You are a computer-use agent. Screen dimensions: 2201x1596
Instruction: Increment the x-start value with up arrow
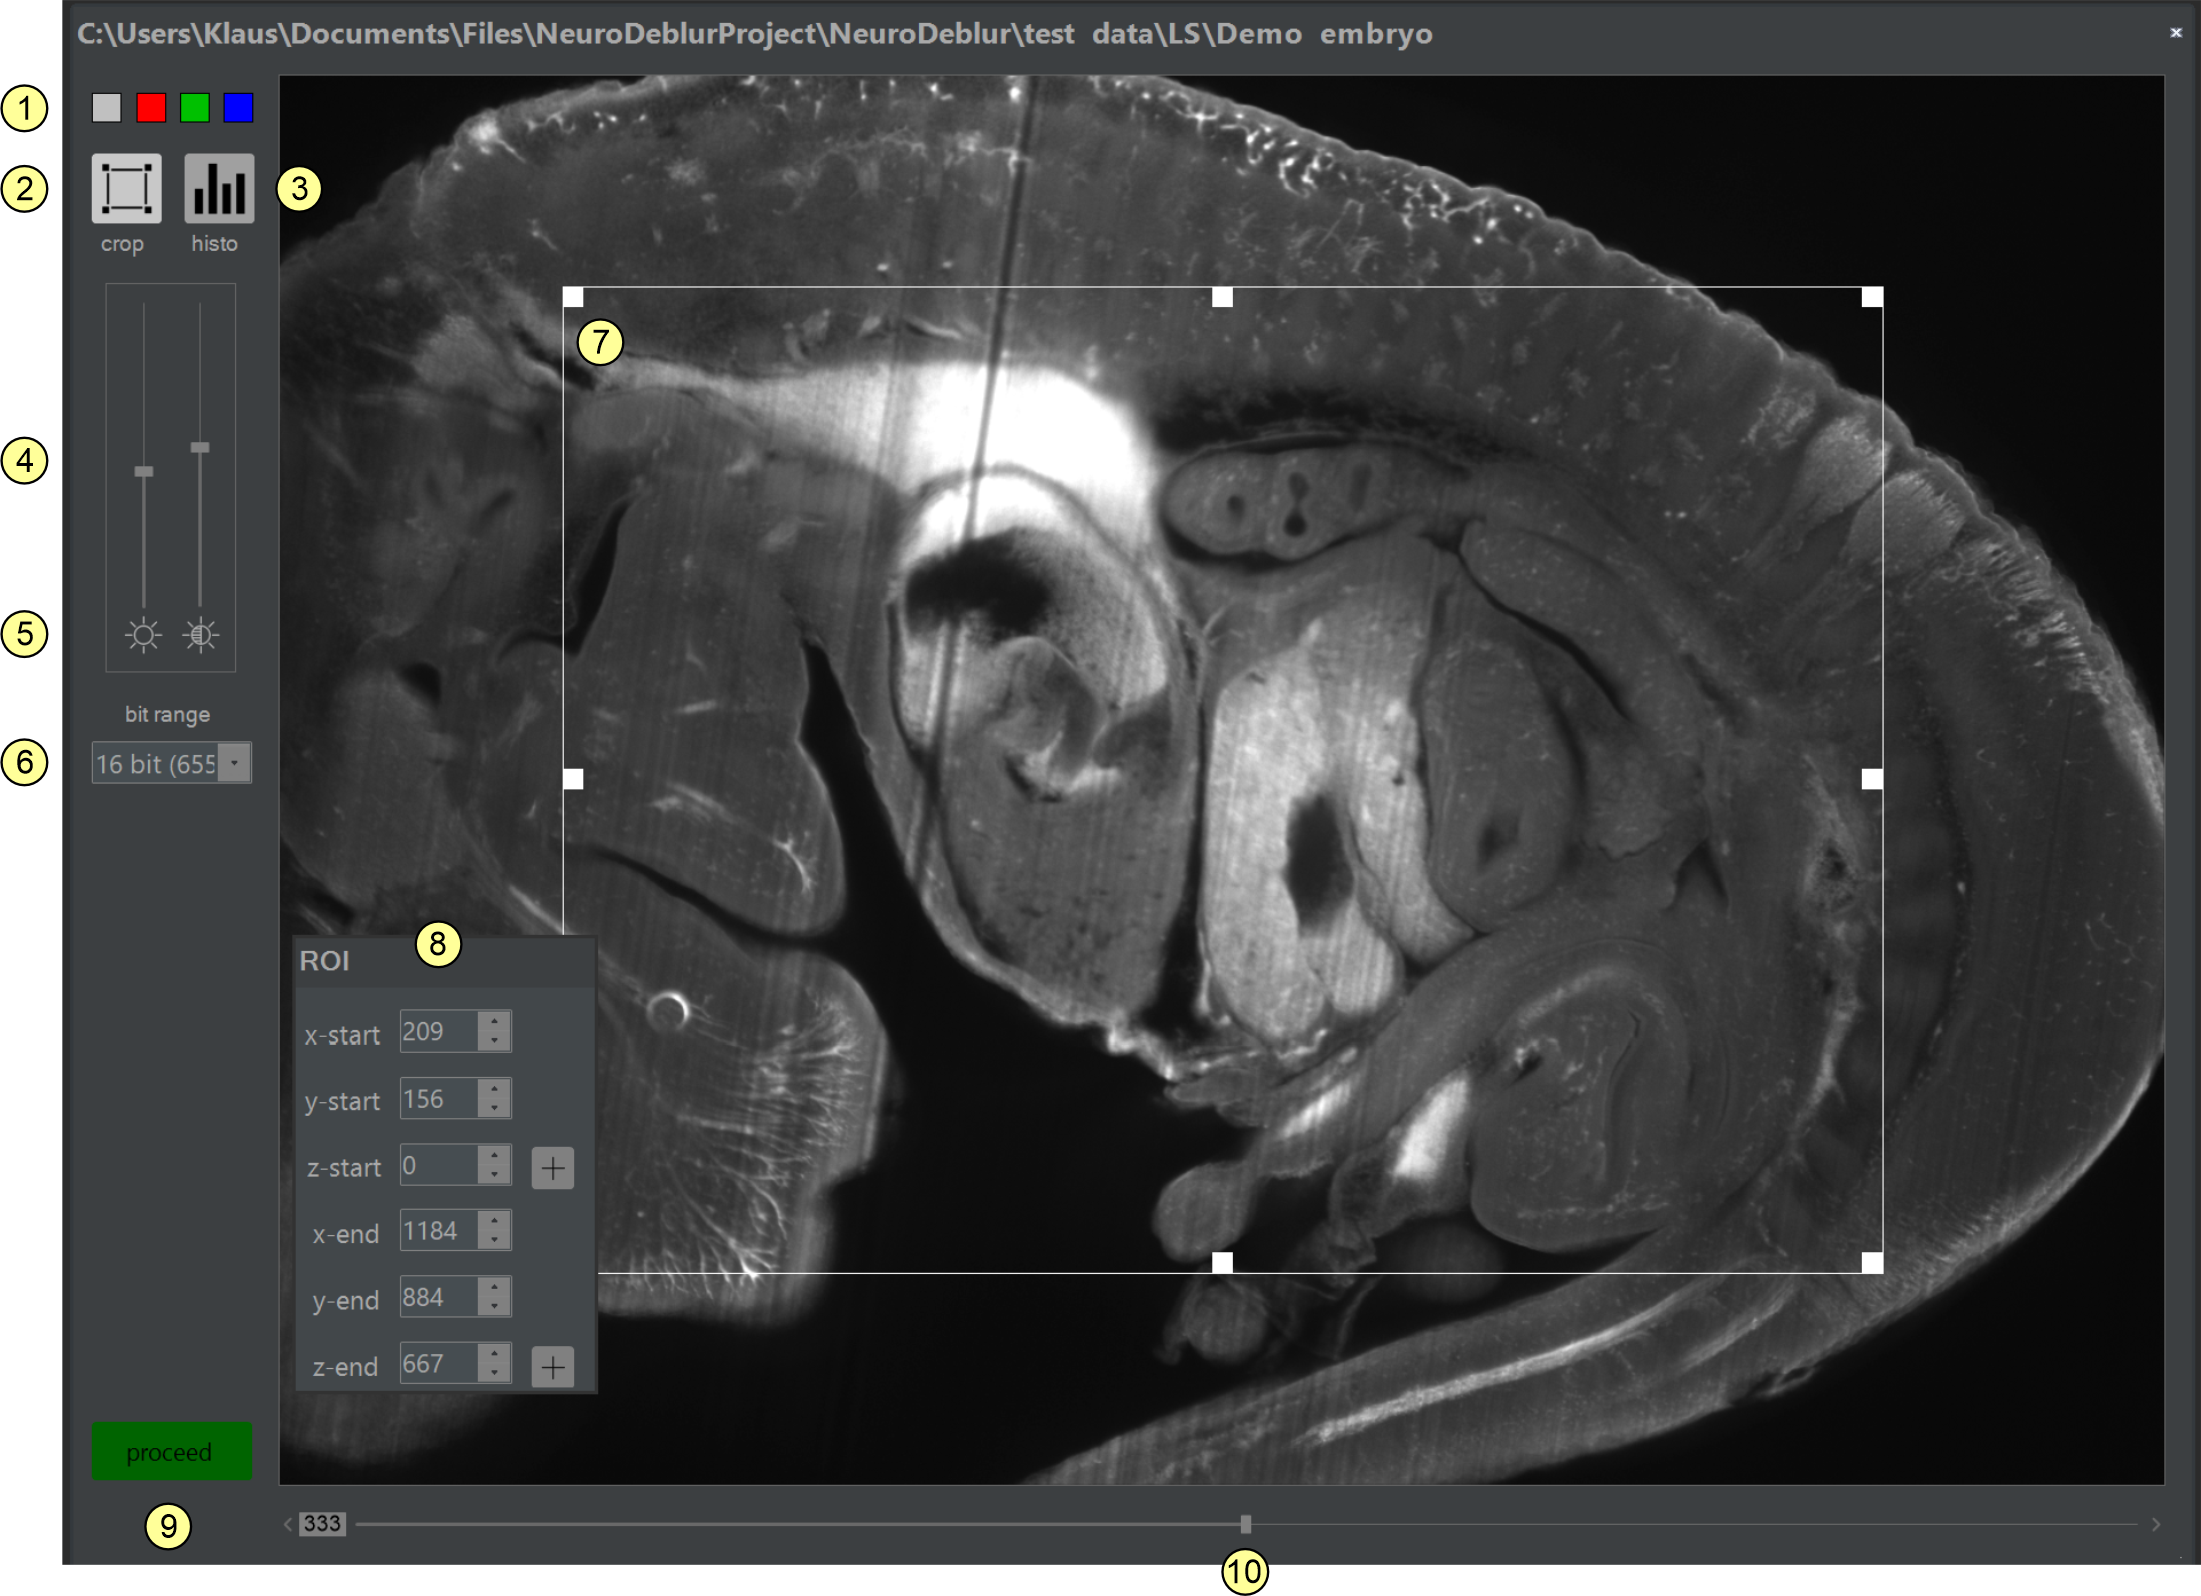[494, 1023]
